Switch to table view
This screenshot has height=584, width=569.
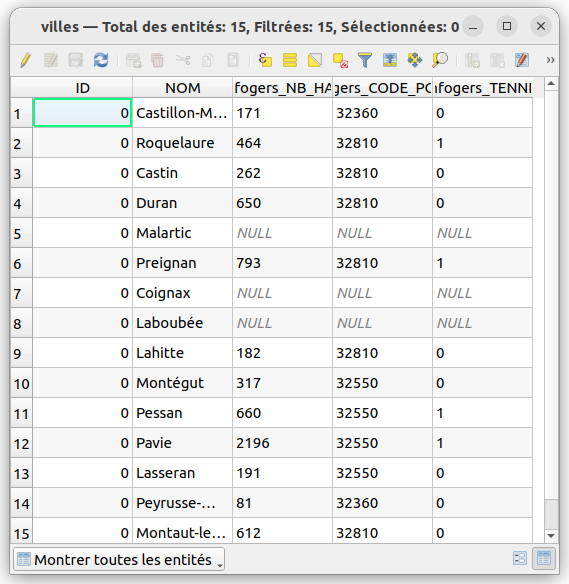544,558
